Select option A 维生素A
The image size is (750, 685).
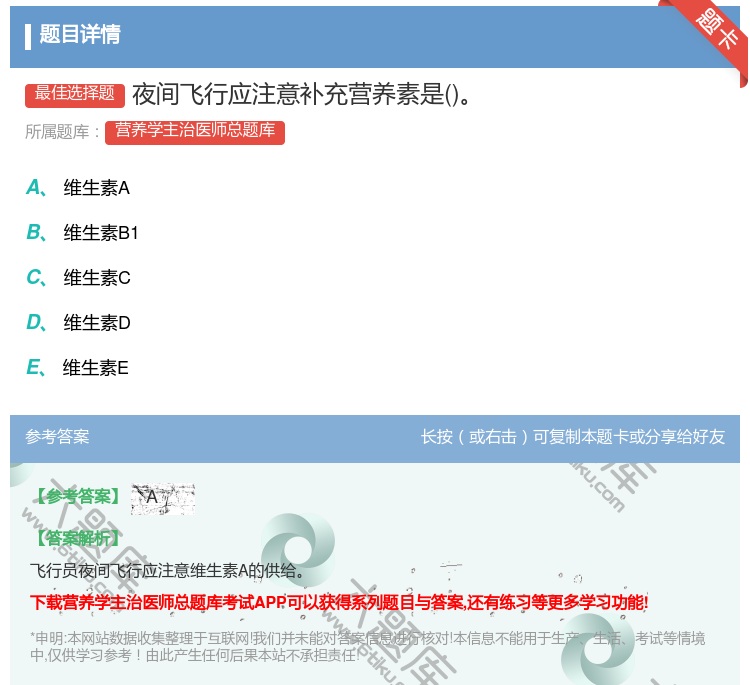tap(96, 187)
